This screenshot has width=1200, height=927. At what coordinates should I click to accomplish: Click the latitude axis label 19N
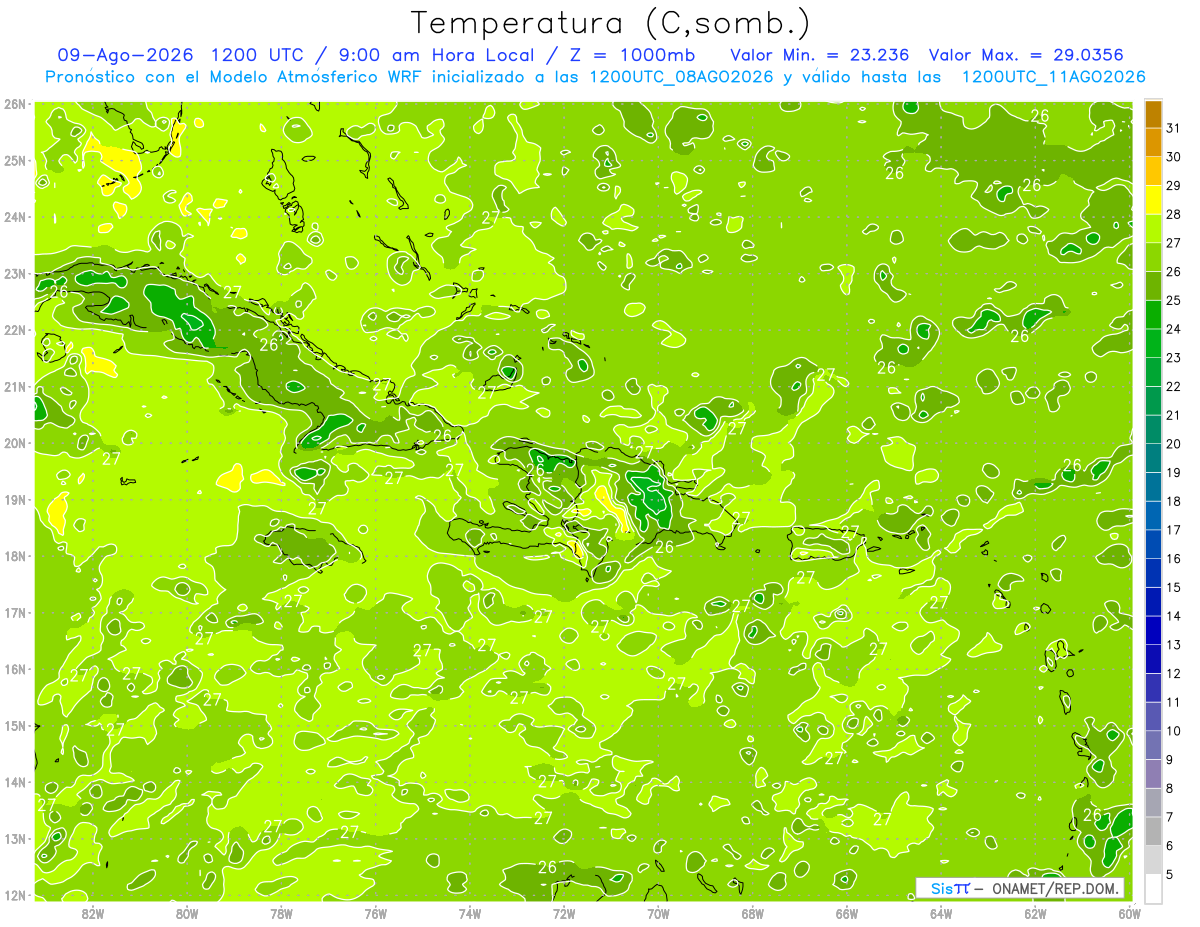(x=15, y=500)
